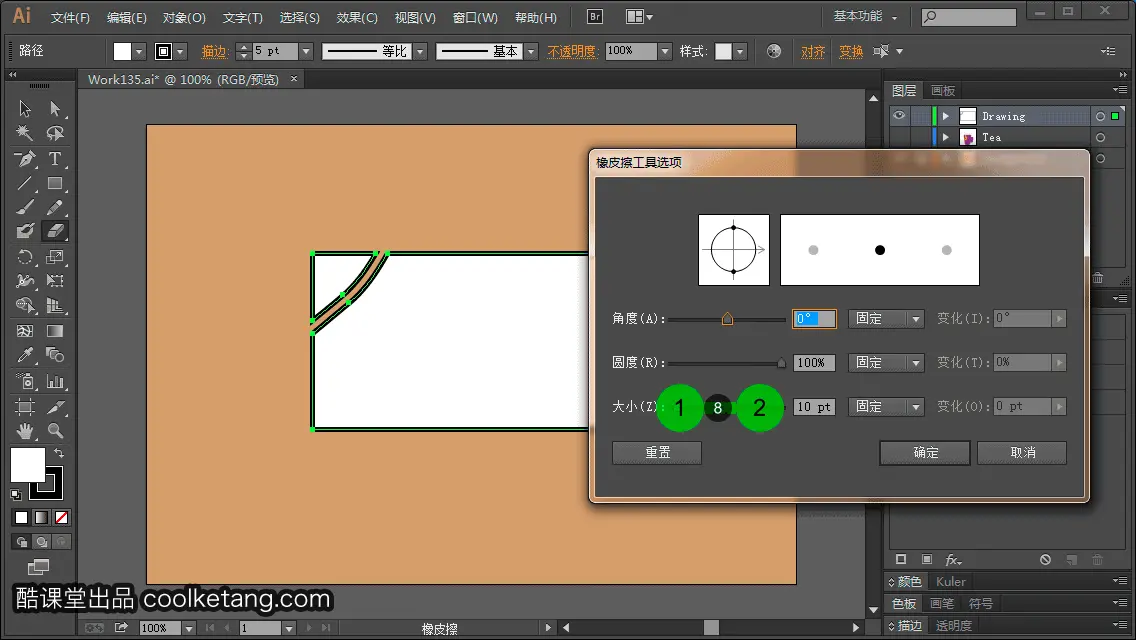Click the 取消 button

[1022, 452]
